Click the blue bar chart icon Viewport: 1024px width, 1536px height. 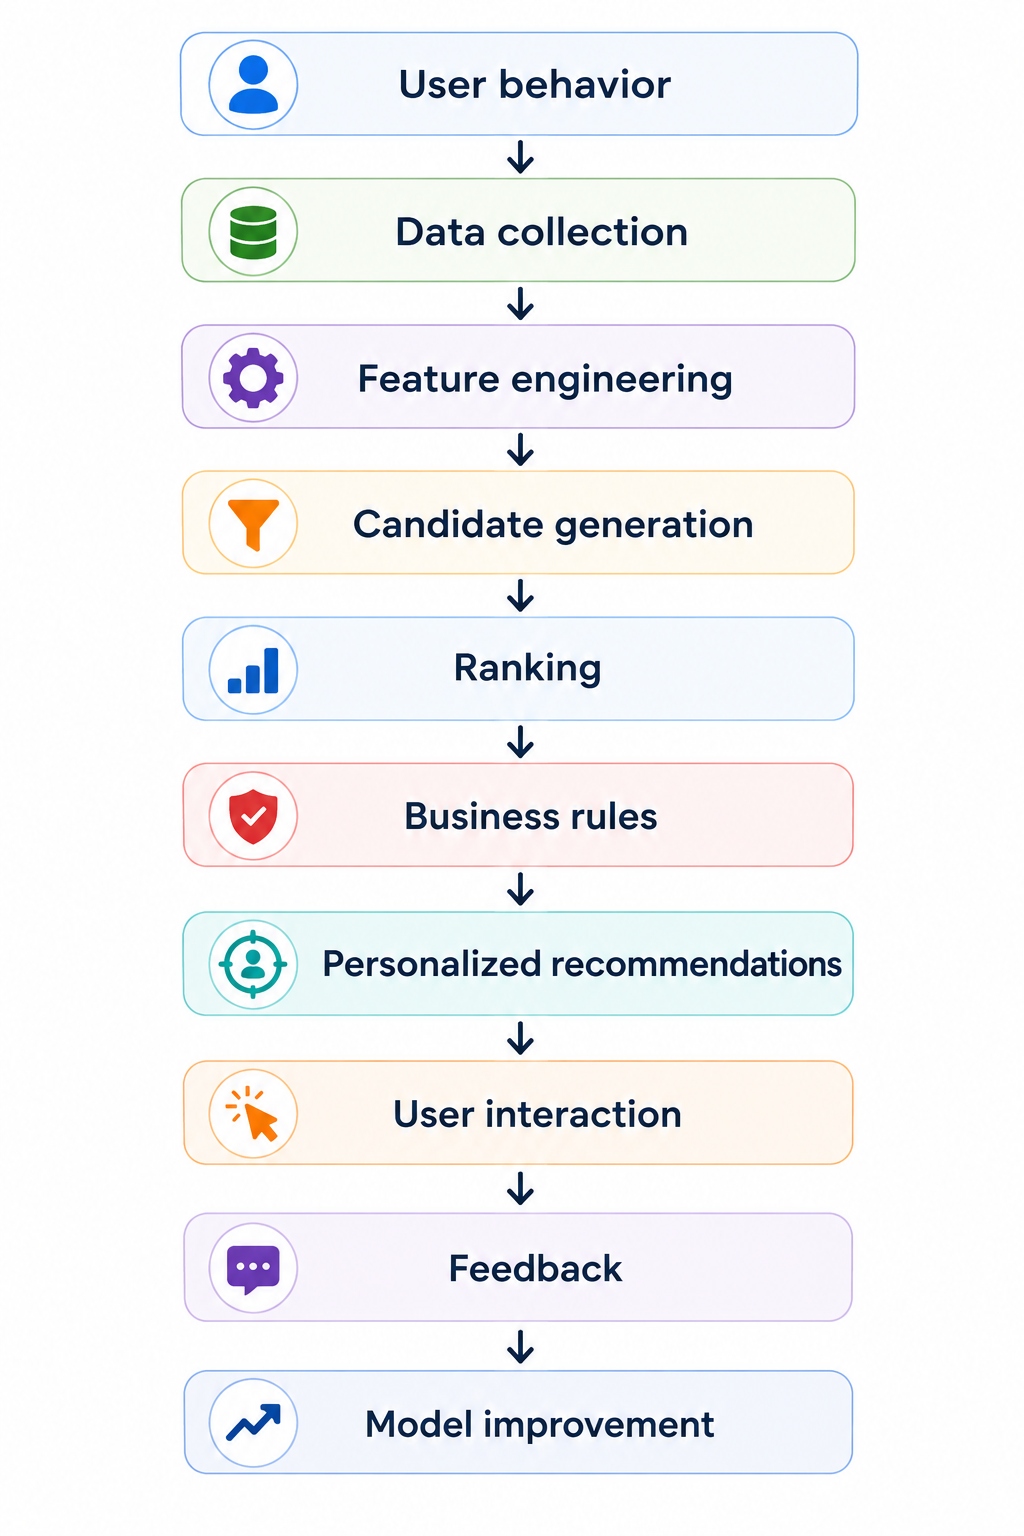tap(253, 669)
